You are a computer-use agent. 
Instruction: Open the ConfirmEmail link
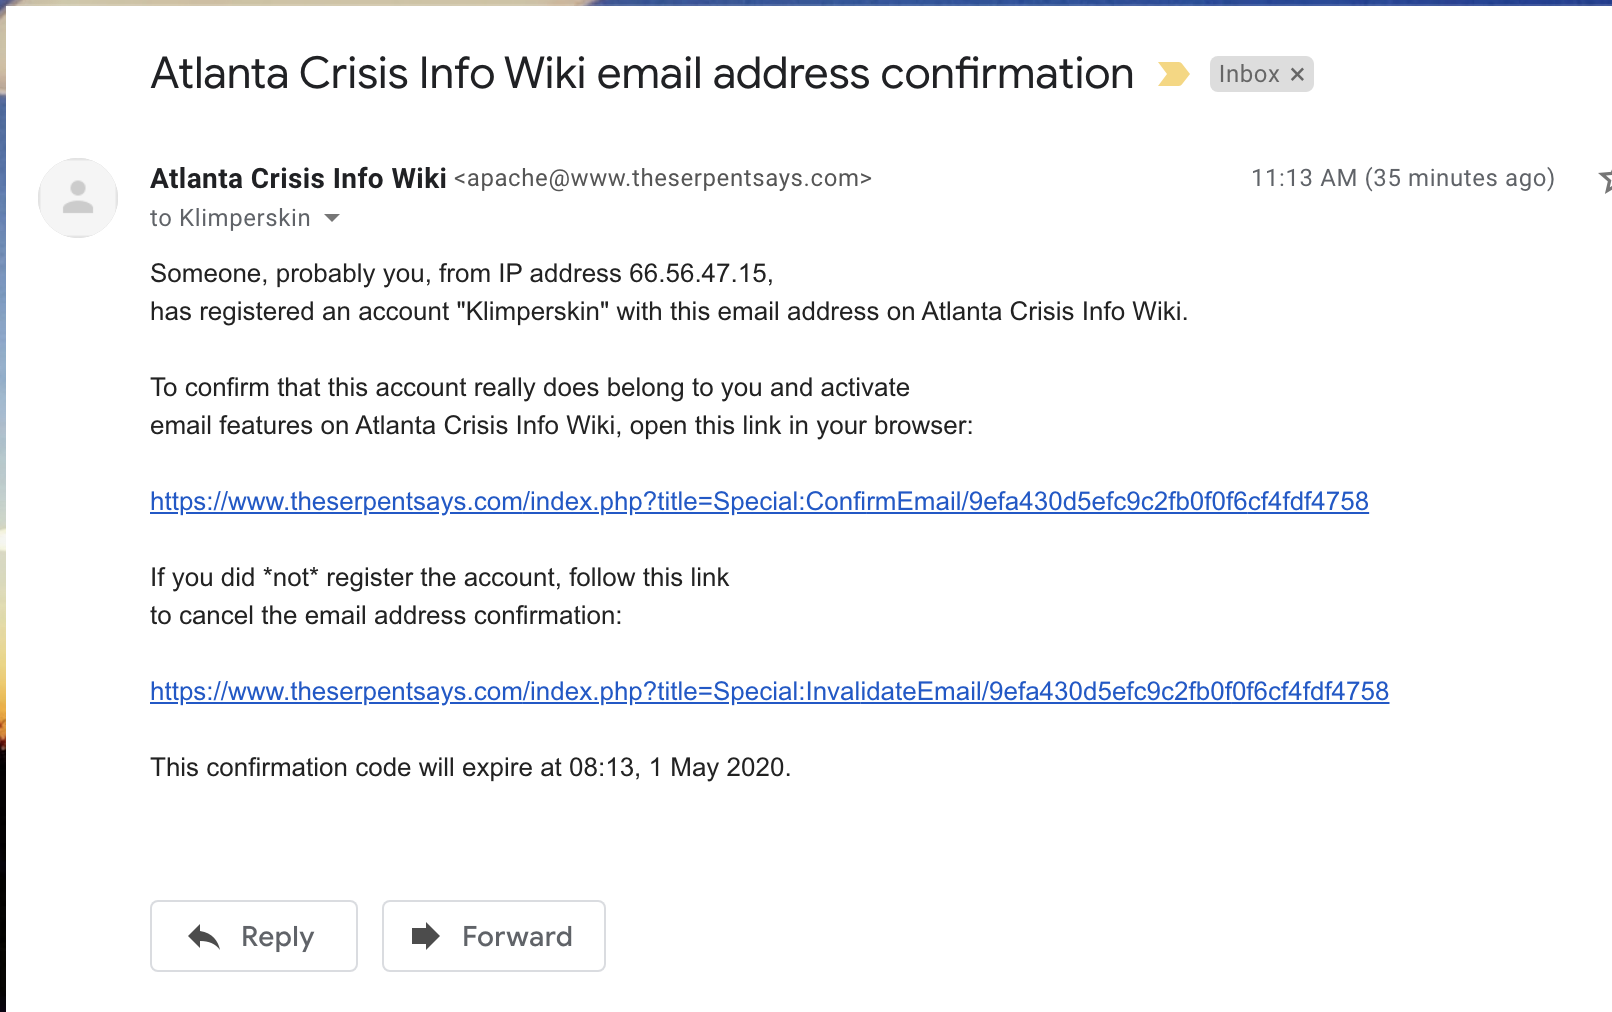coord(759,501)
